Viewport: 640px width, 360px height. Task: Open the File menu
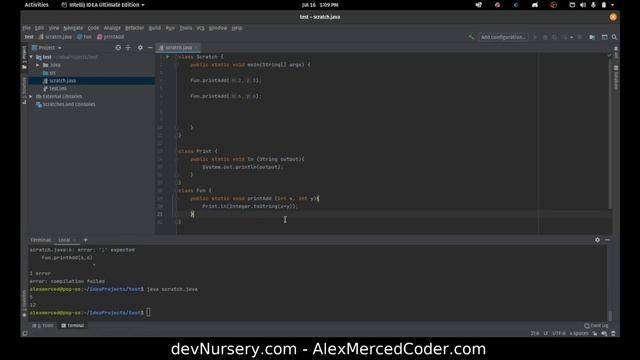[27, 28]
